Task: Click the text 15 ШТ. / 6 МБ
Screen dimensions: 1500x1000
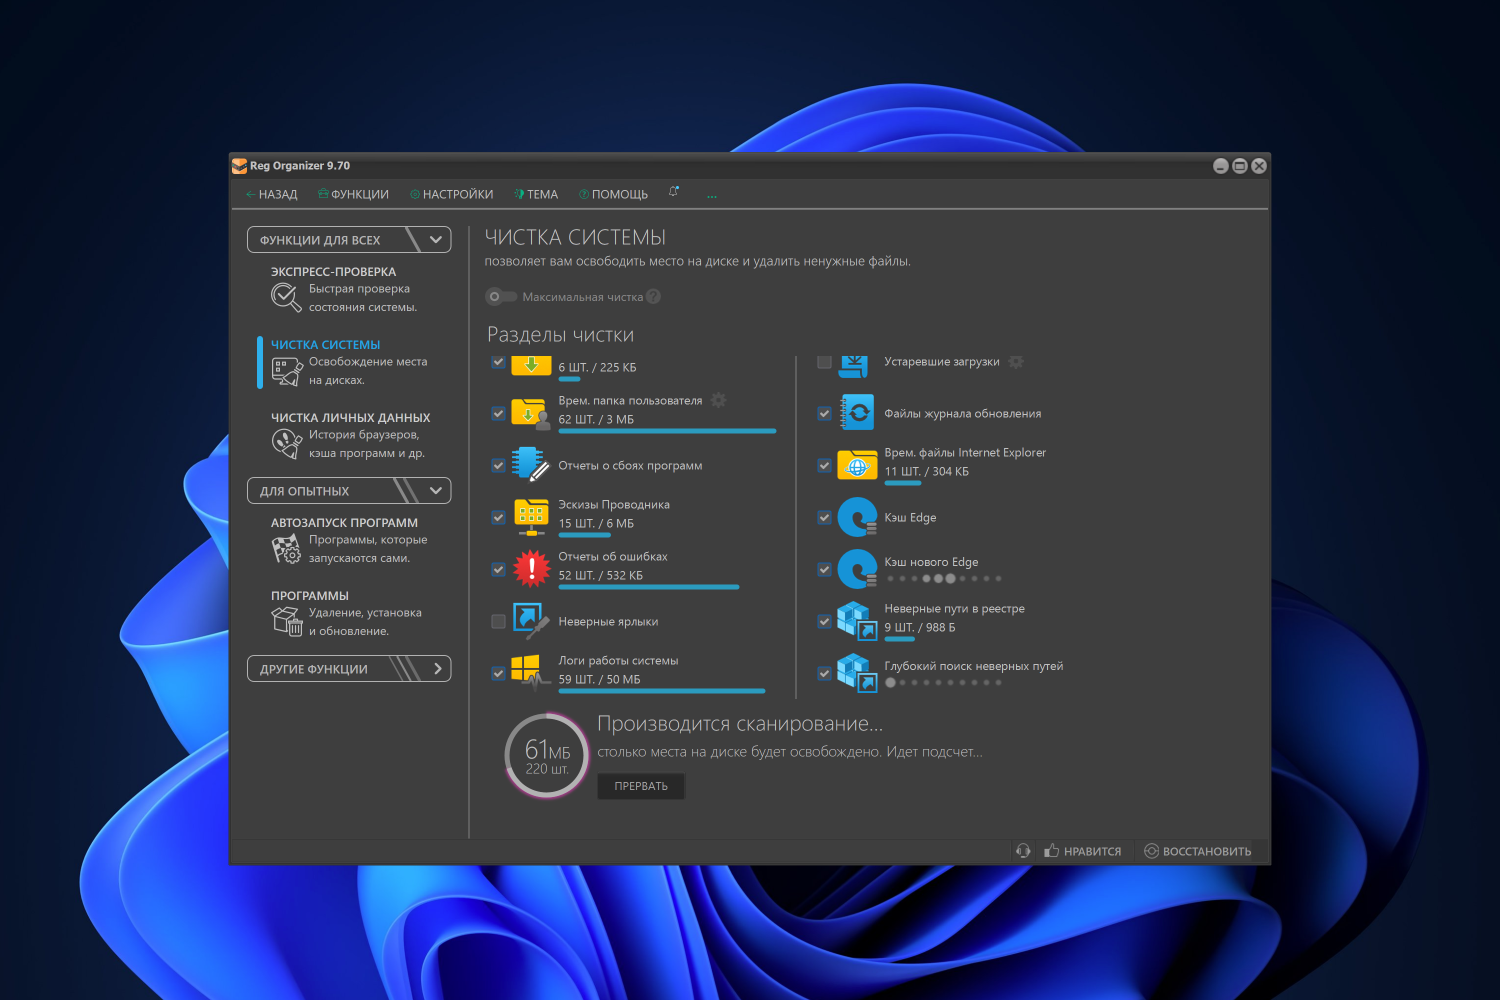Action: 596,523
